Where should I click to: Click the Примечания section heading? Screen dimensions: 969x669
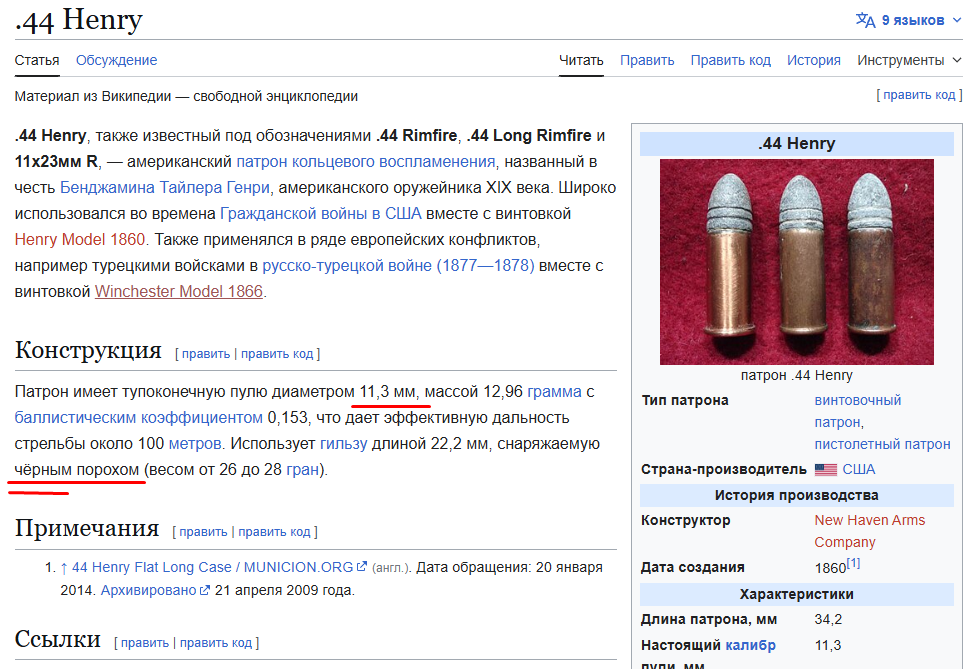[87, 528]
